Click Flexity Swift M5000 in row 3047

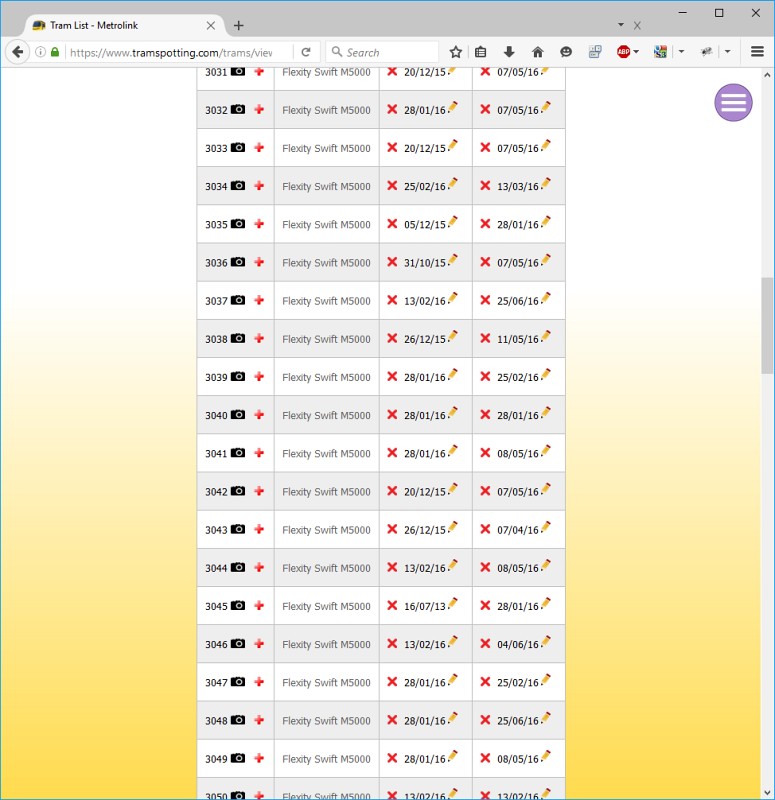point(327,683)
